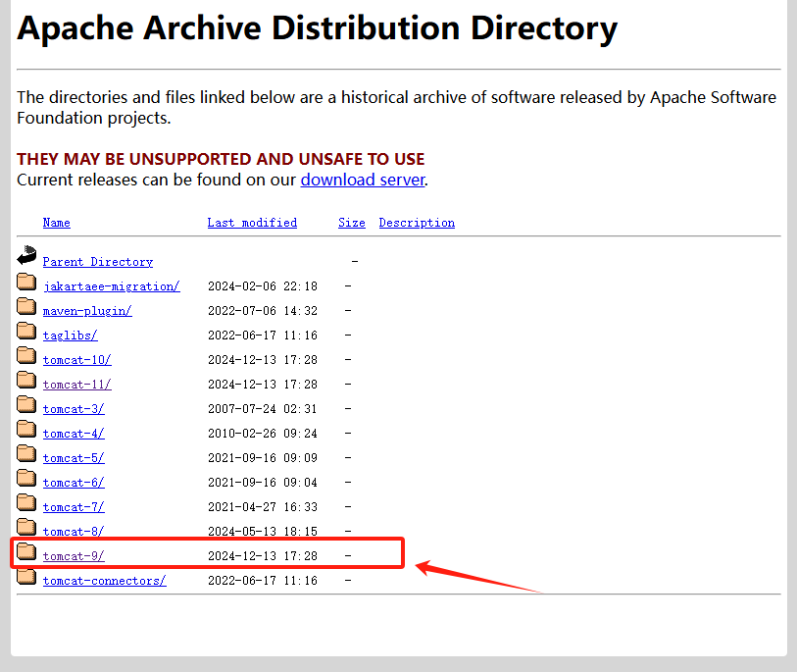
Task: Click the date 2007-07-24 02:31
Action: [263, 409]
